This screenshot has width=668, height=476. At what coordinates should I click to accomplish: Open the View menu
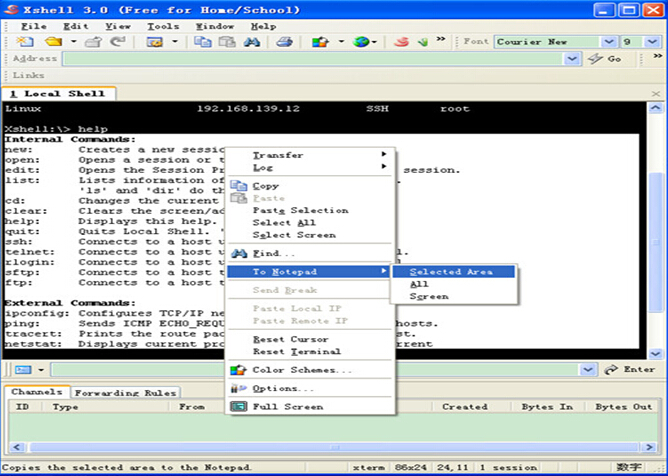click(118, 26)
